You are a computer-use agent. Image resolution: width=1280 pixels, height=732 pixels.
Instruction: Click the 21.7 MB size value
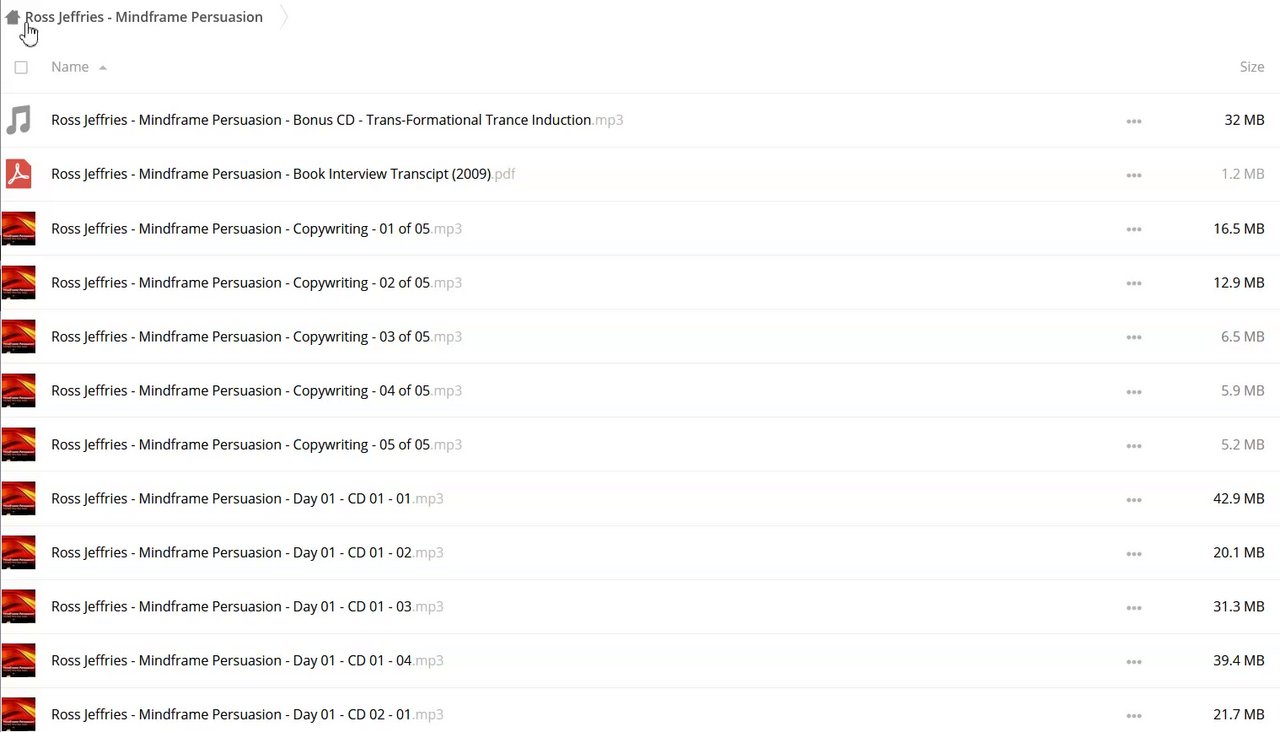1239,714
